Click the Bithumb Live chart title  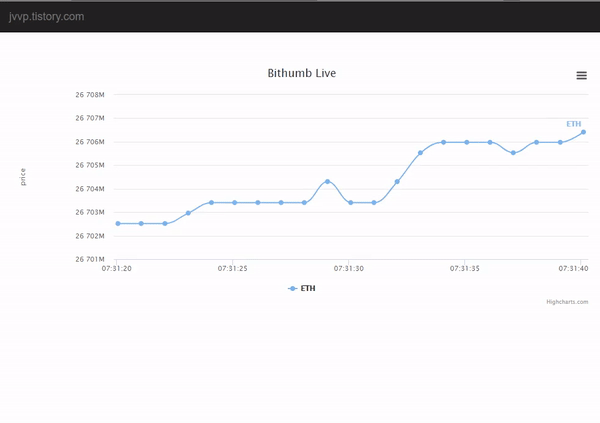tap(302, 73)
